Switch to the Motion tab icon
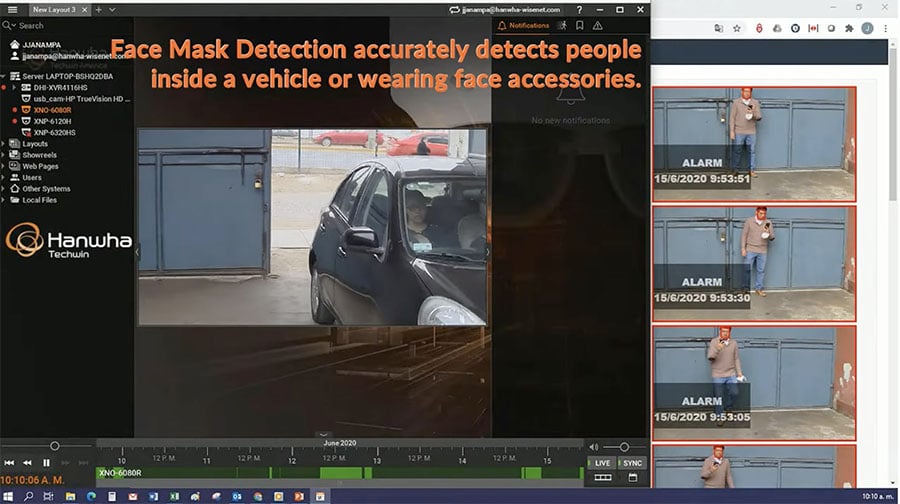Image resolution: width=900 pixels, height=504 pixels. click(x=563, y=25)
